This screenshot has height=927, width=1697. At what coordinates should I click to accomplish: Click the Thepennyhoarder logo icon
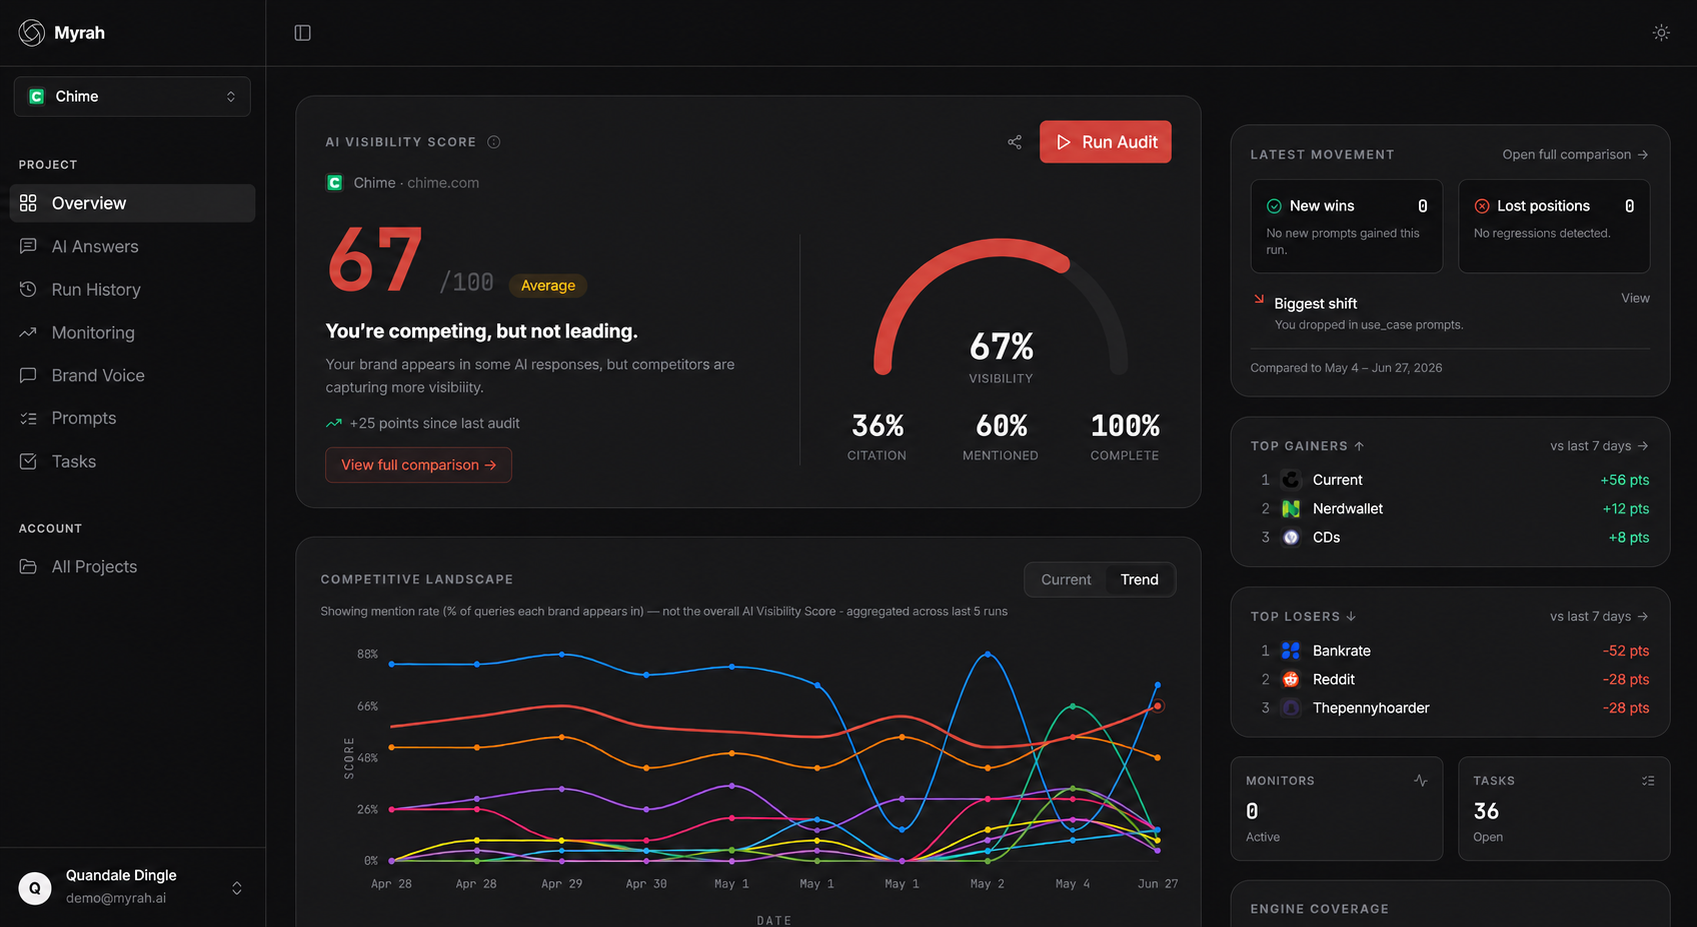(1291, 708)
